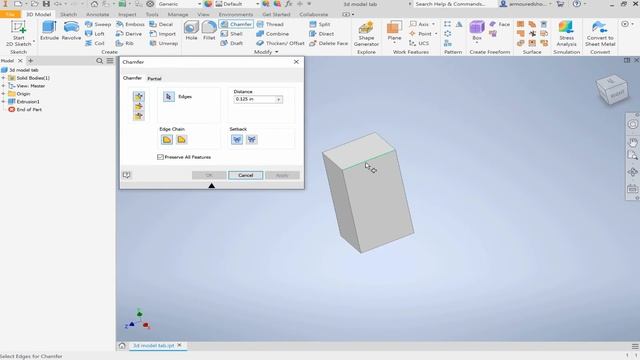Click Convert to Sheet Metal

(600, 34)
